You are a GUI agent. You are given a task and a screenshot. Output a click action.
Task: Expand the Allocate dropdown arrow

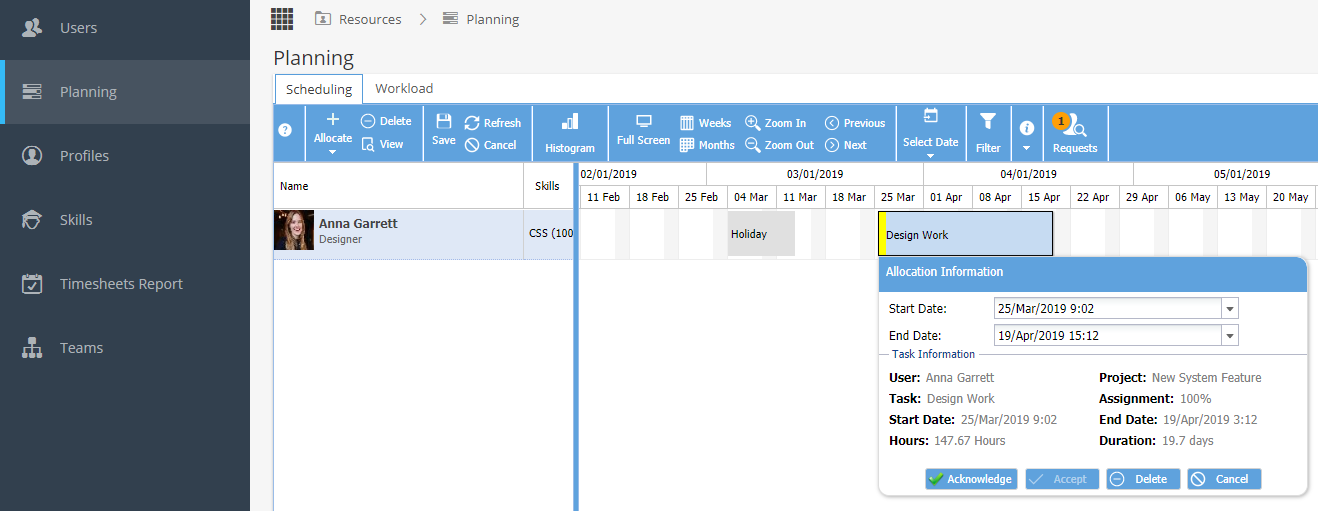(x=333, y=154)
